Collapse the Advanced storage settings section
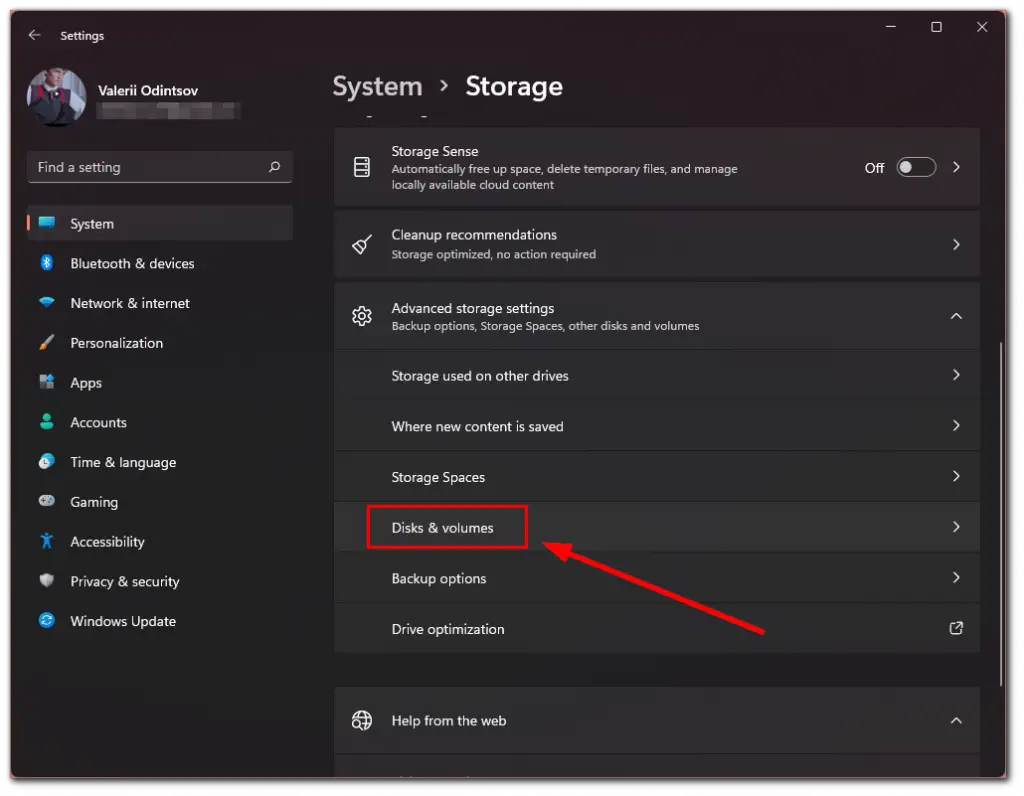 tap(956, 316)
